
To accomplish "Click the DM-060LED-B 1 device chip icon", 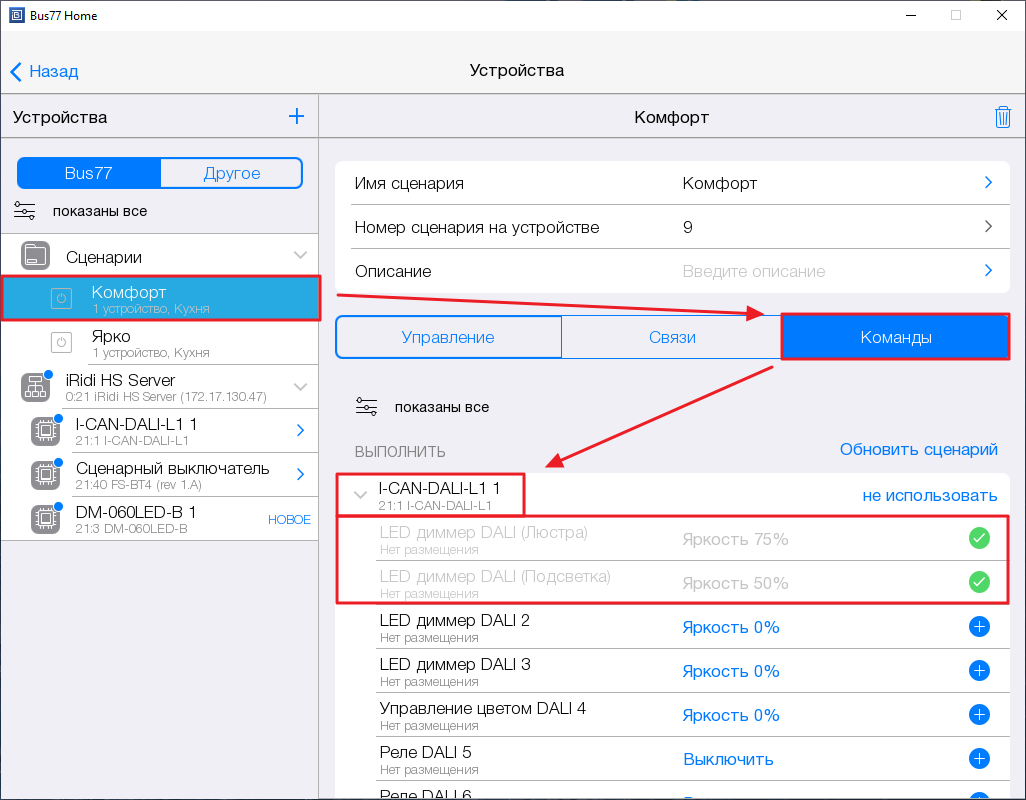I will pyautogui.click(x=44, y=519).
